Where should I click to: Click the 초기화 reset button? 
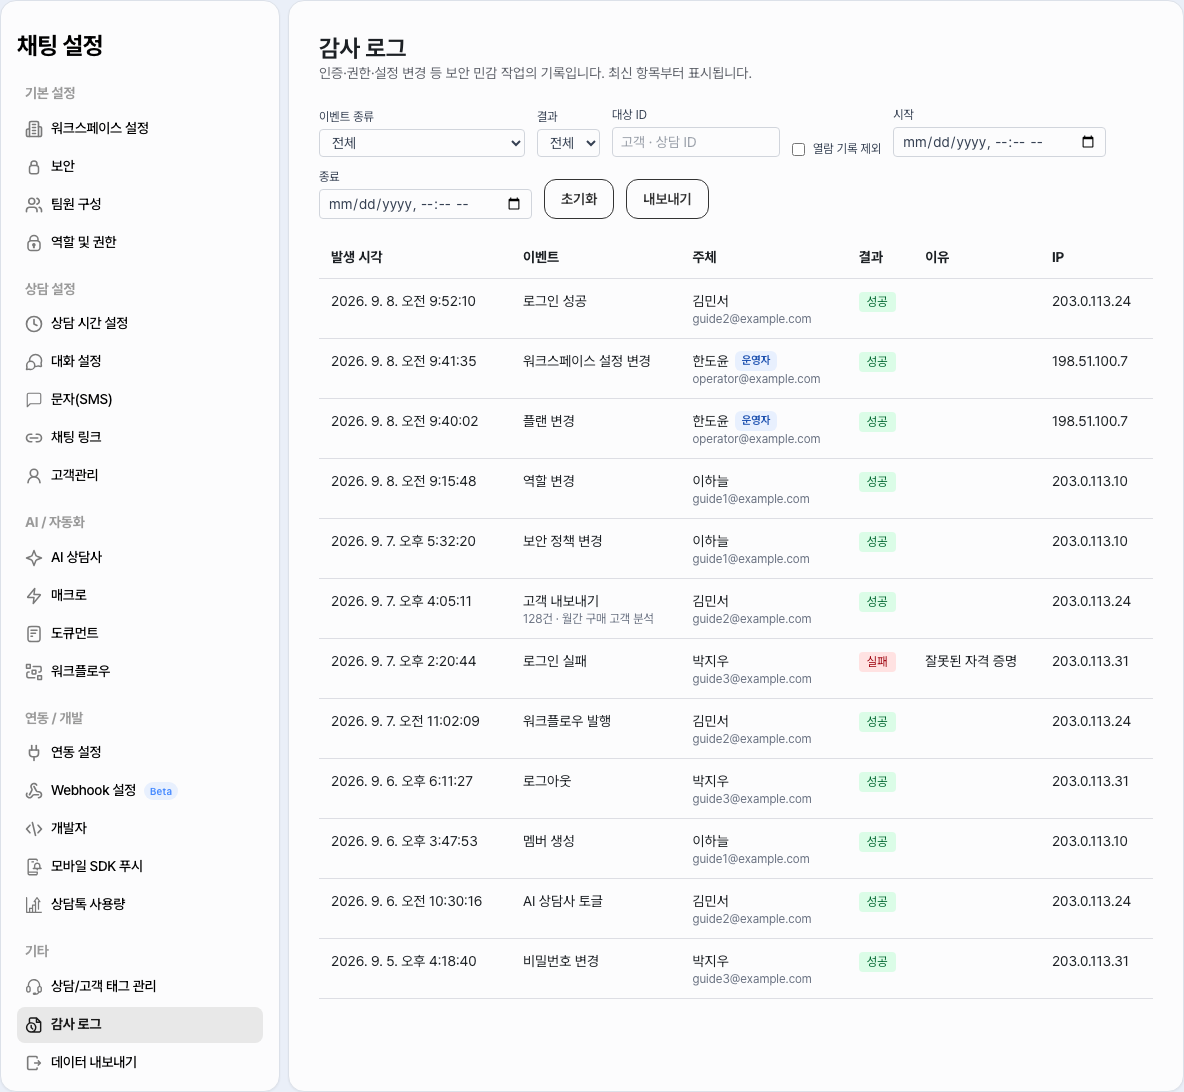[579, 199]
